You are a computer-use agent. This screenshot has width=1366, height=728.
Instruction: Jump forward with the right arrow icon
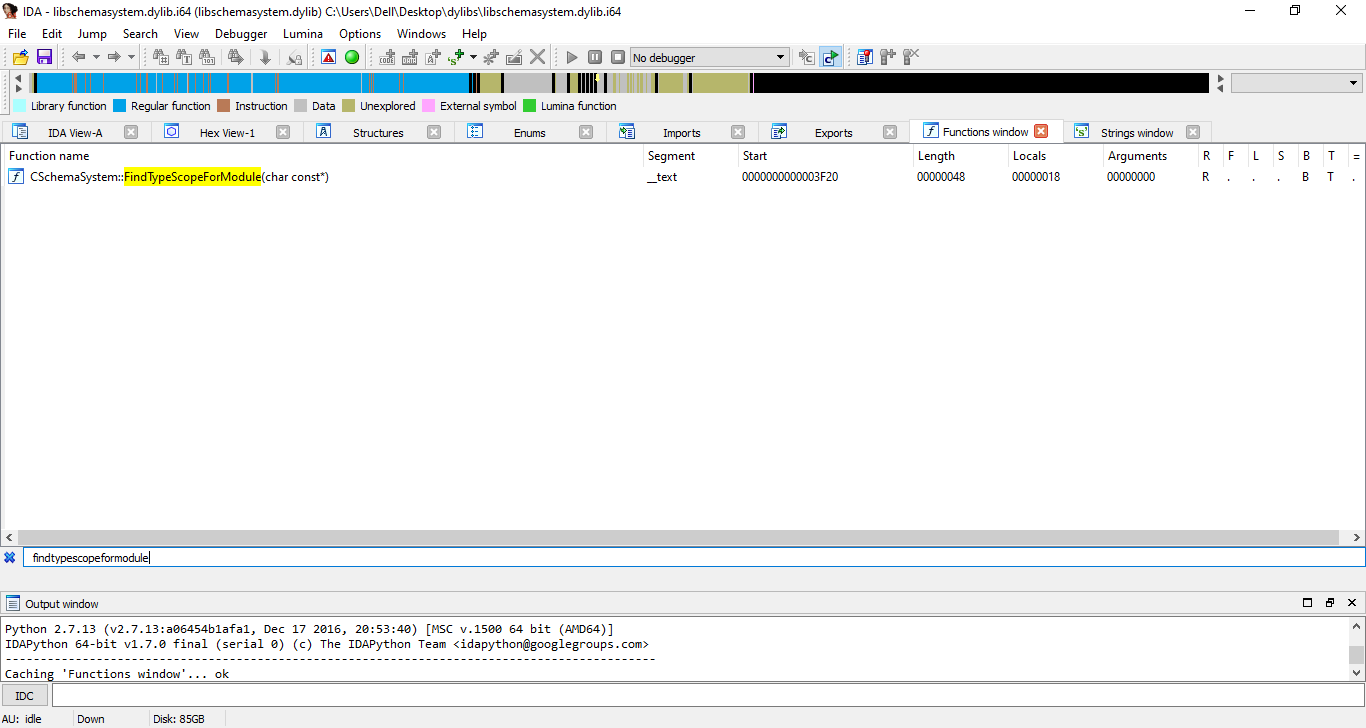(x=114, y=57)
